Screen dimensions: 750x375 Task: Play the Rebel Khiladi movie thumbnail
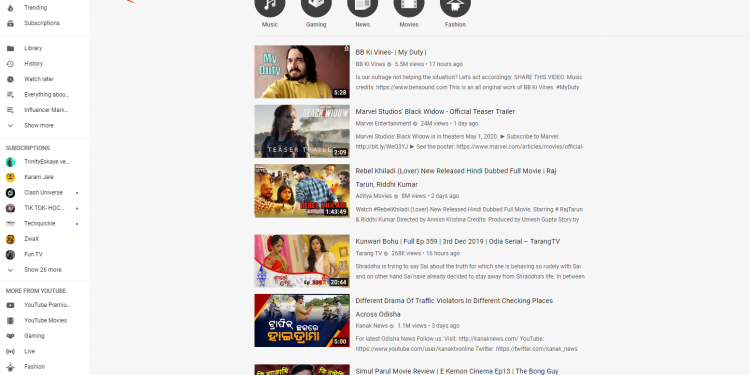pos(302,190)
